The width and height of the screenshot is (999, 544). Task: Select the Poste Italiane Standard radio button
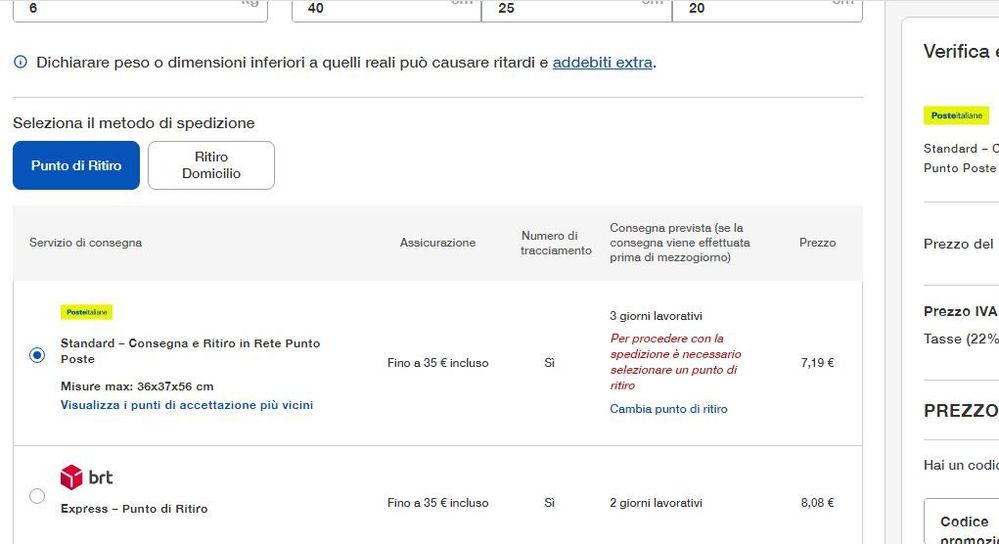tap(37, 355)
